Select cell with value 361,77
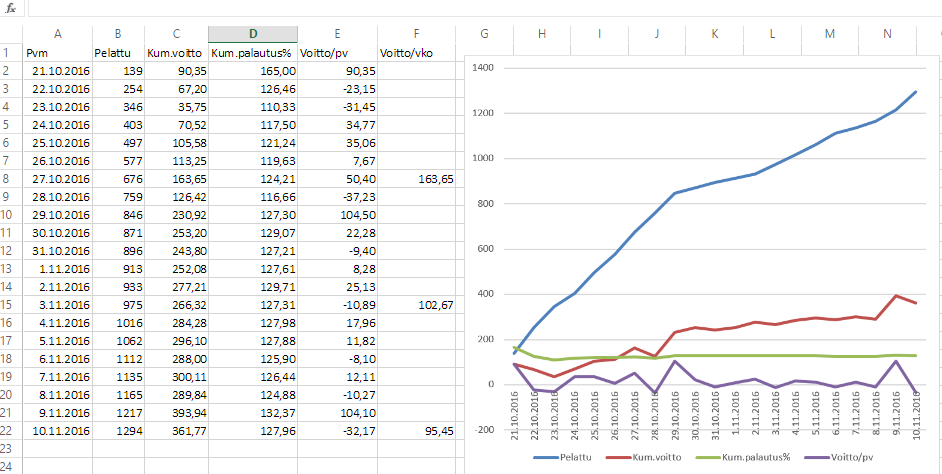 (x=176, y=431)
